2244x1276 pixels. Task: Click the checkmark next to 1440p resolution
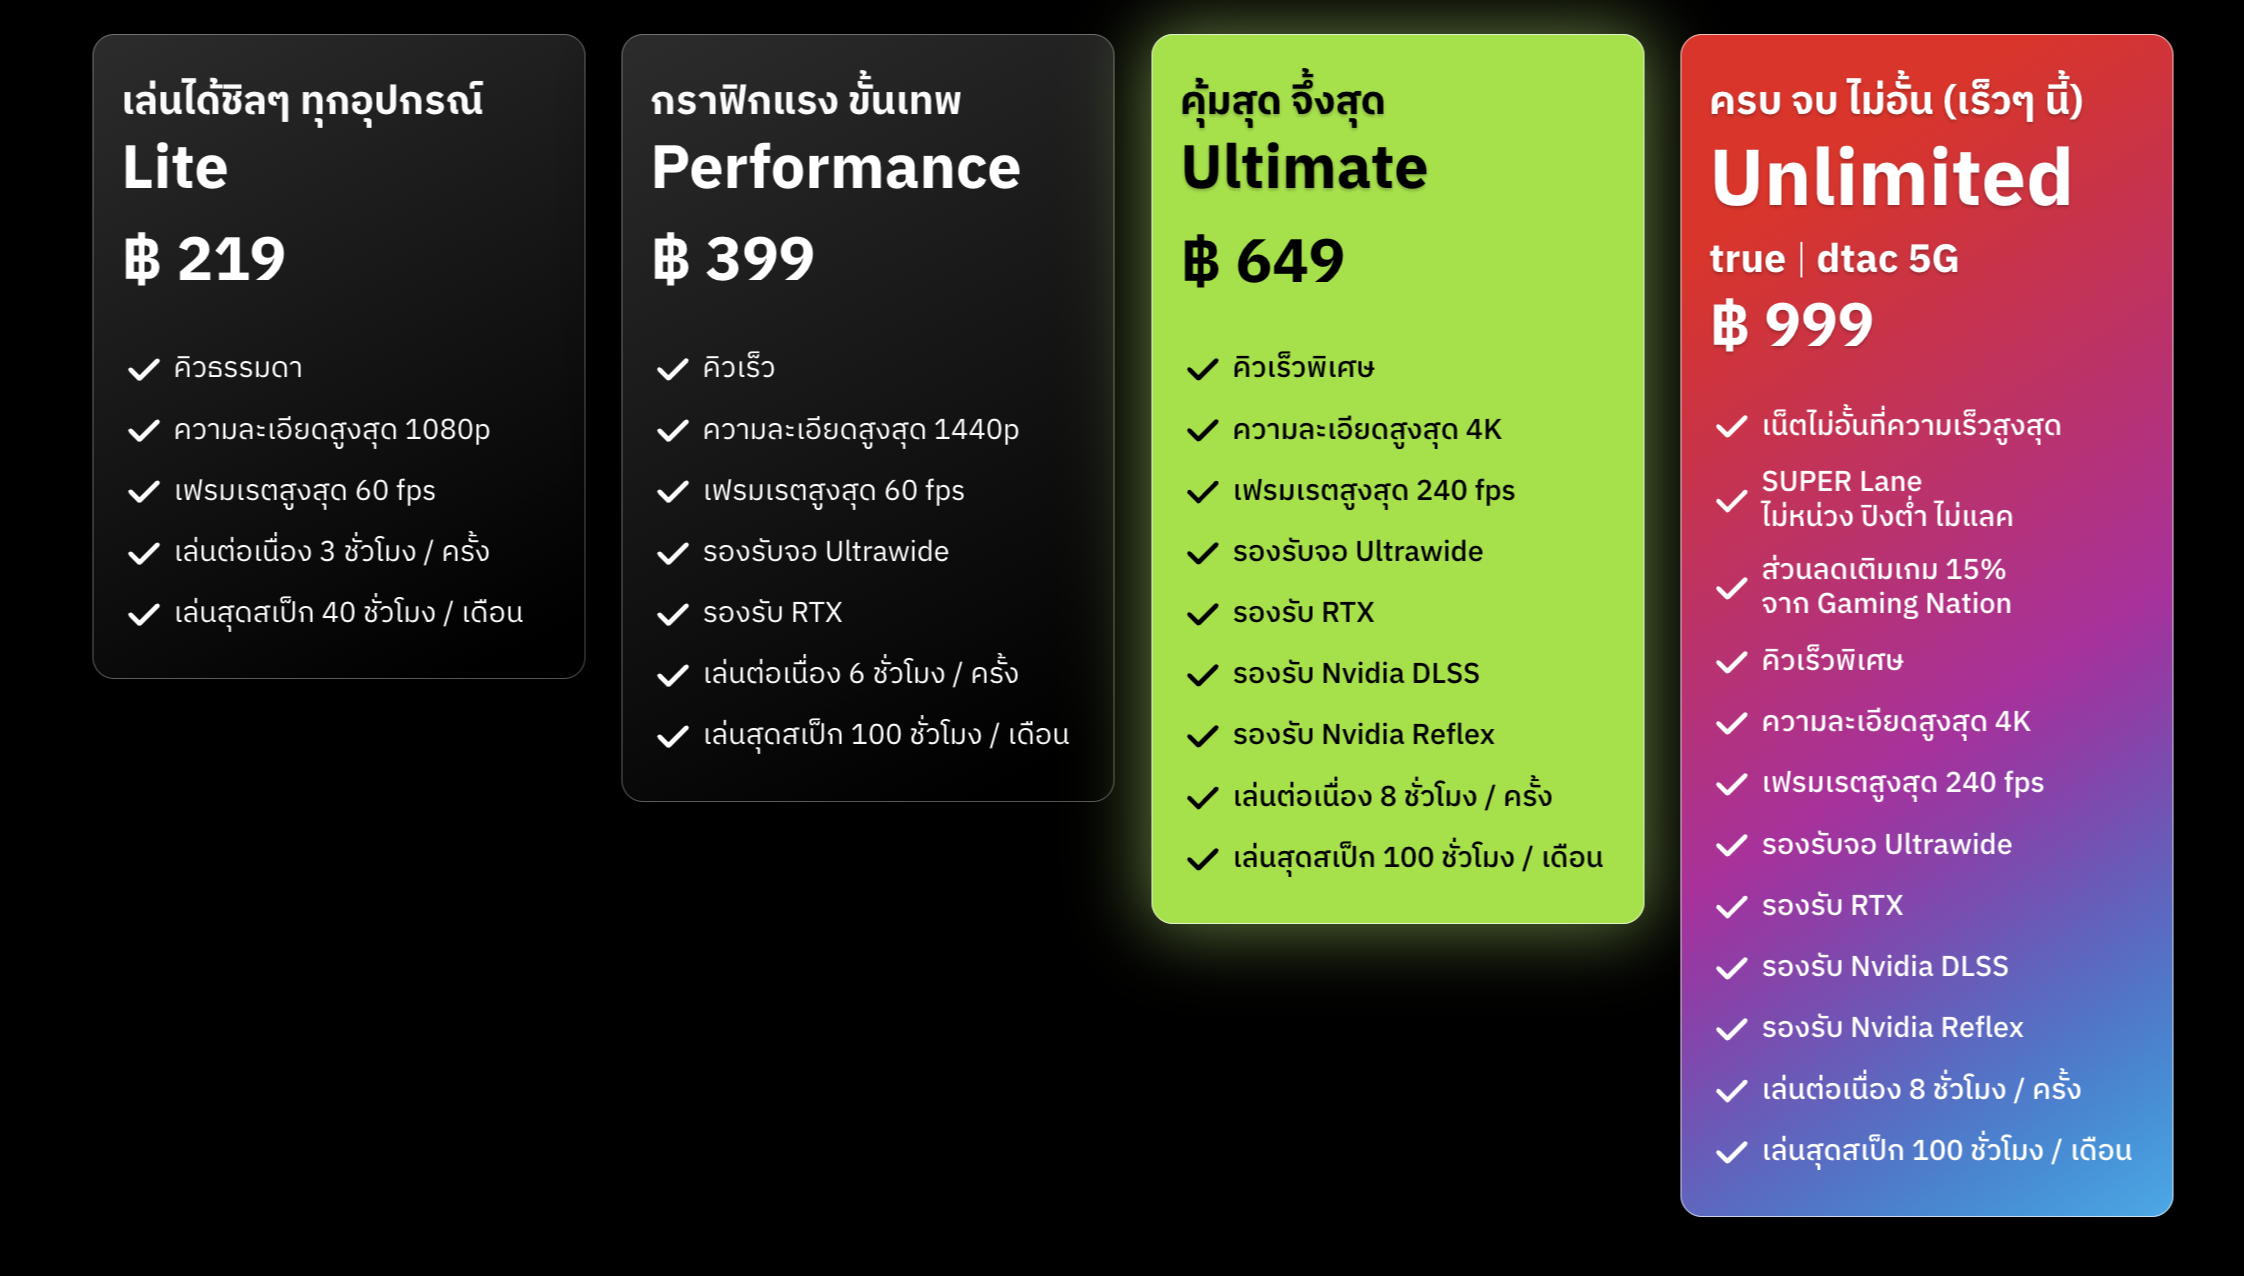click(x=673, y=430)
